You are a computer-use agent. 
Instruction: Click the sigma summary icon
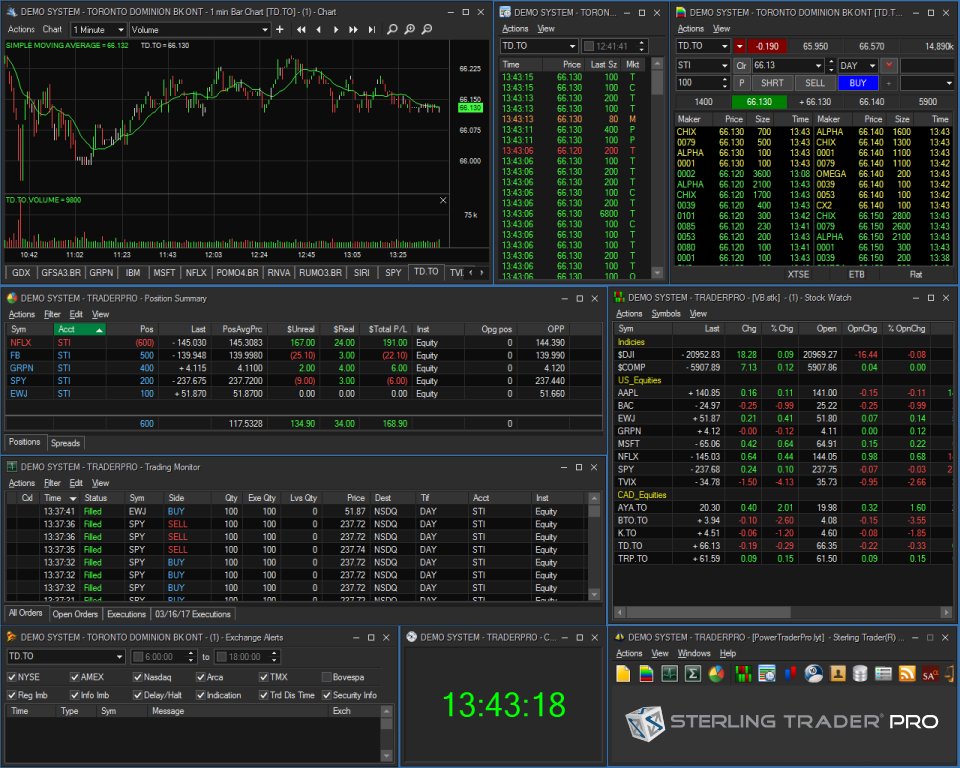(x=692, y=674)
